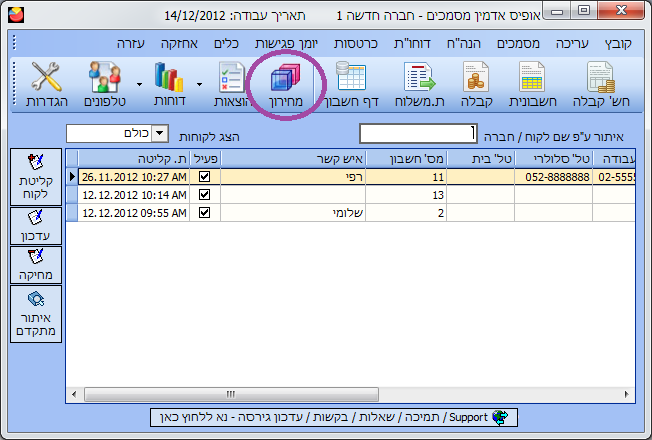652x440 pixels.
Task: Open the ת.משלוח delivery note icon
Action: pyautogui.click(x=419, y=85)
